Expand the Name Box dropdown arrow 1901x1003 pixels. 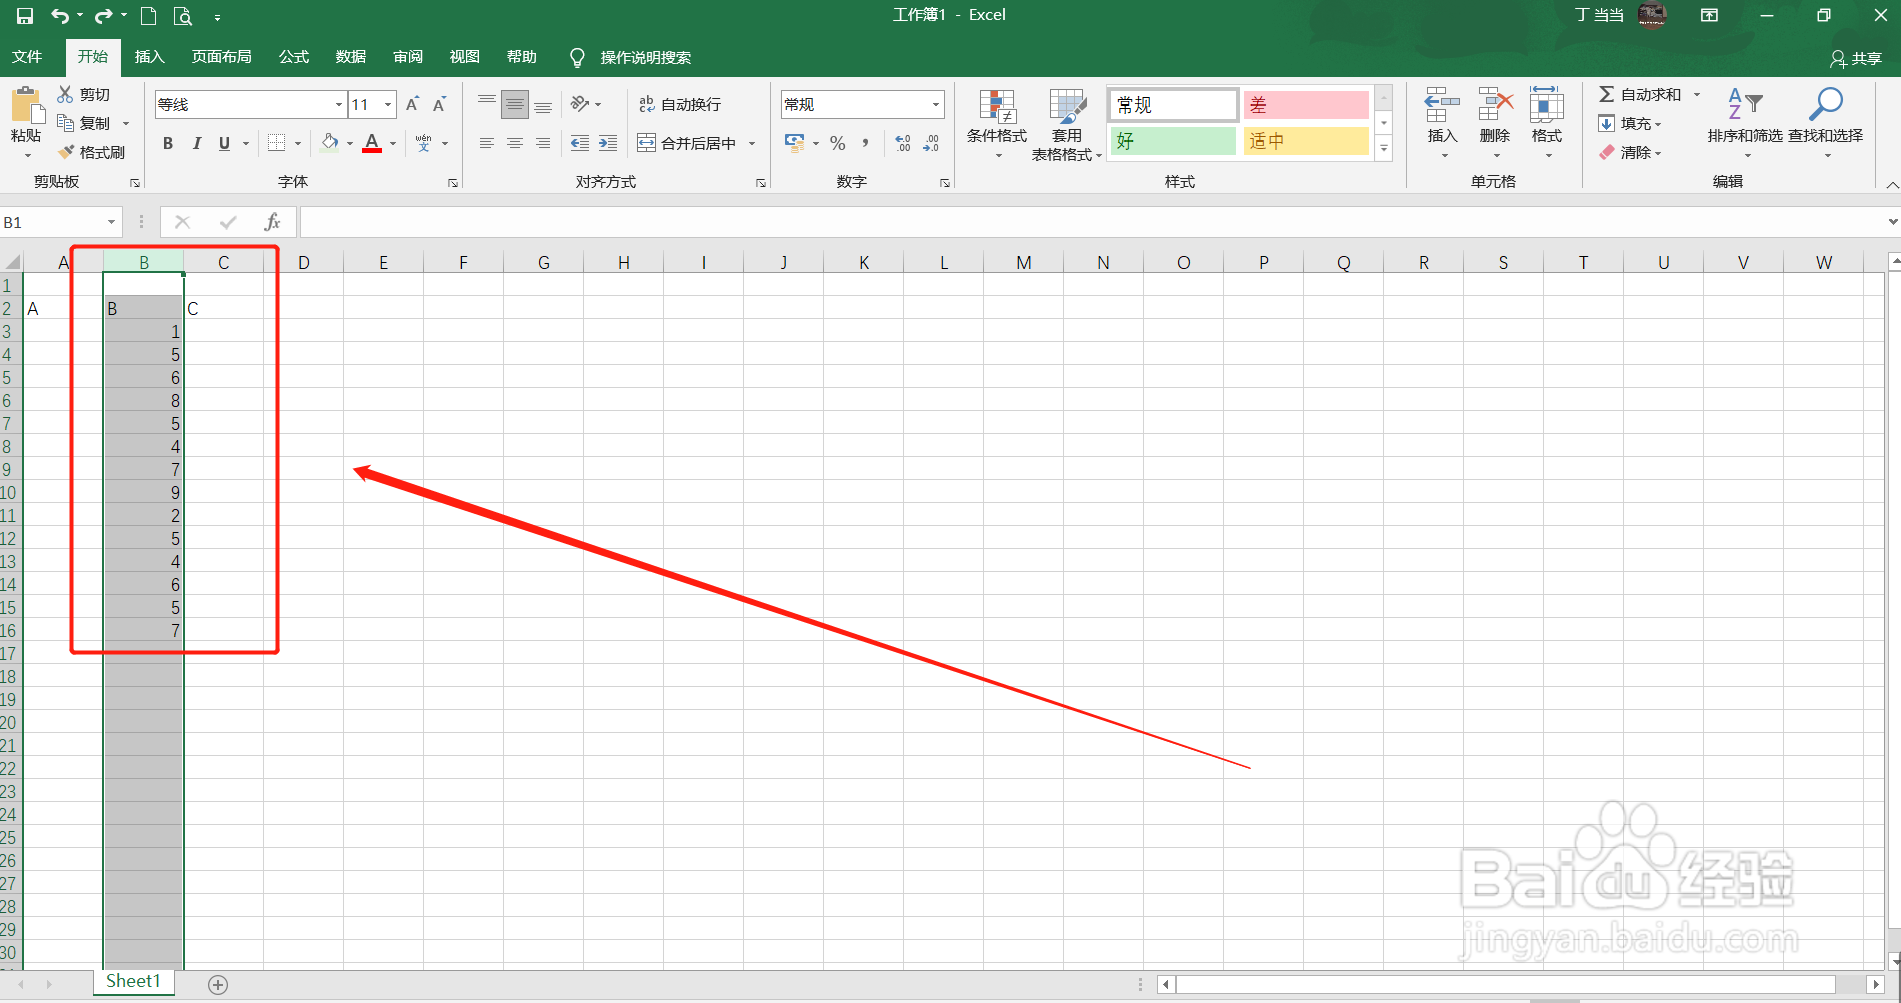click(x=111, y=222)
